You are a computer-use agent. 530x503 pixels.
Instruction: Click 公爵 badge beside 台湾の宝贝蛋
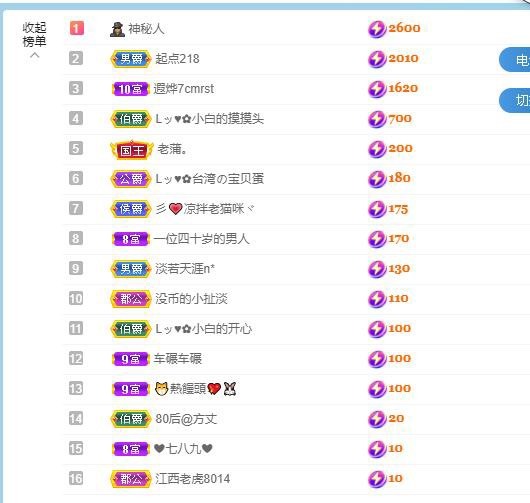(131, 179)
